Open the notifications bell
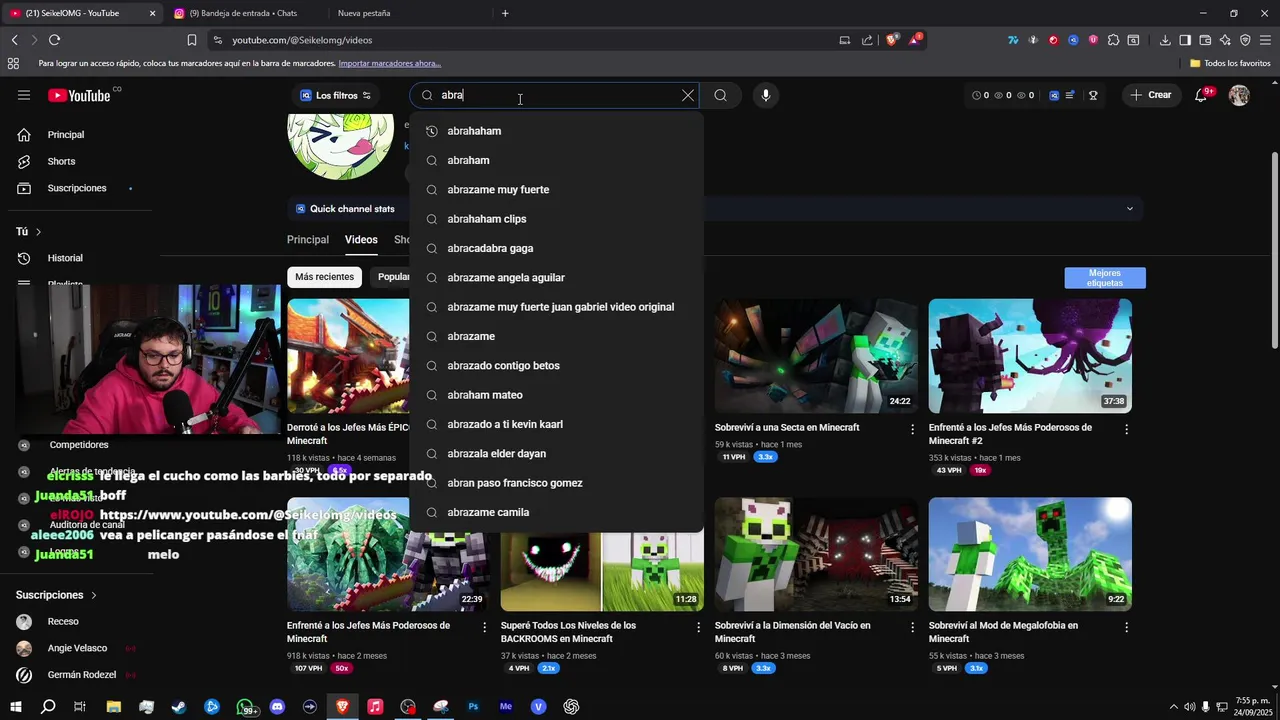 click(x=1202, y=95)
